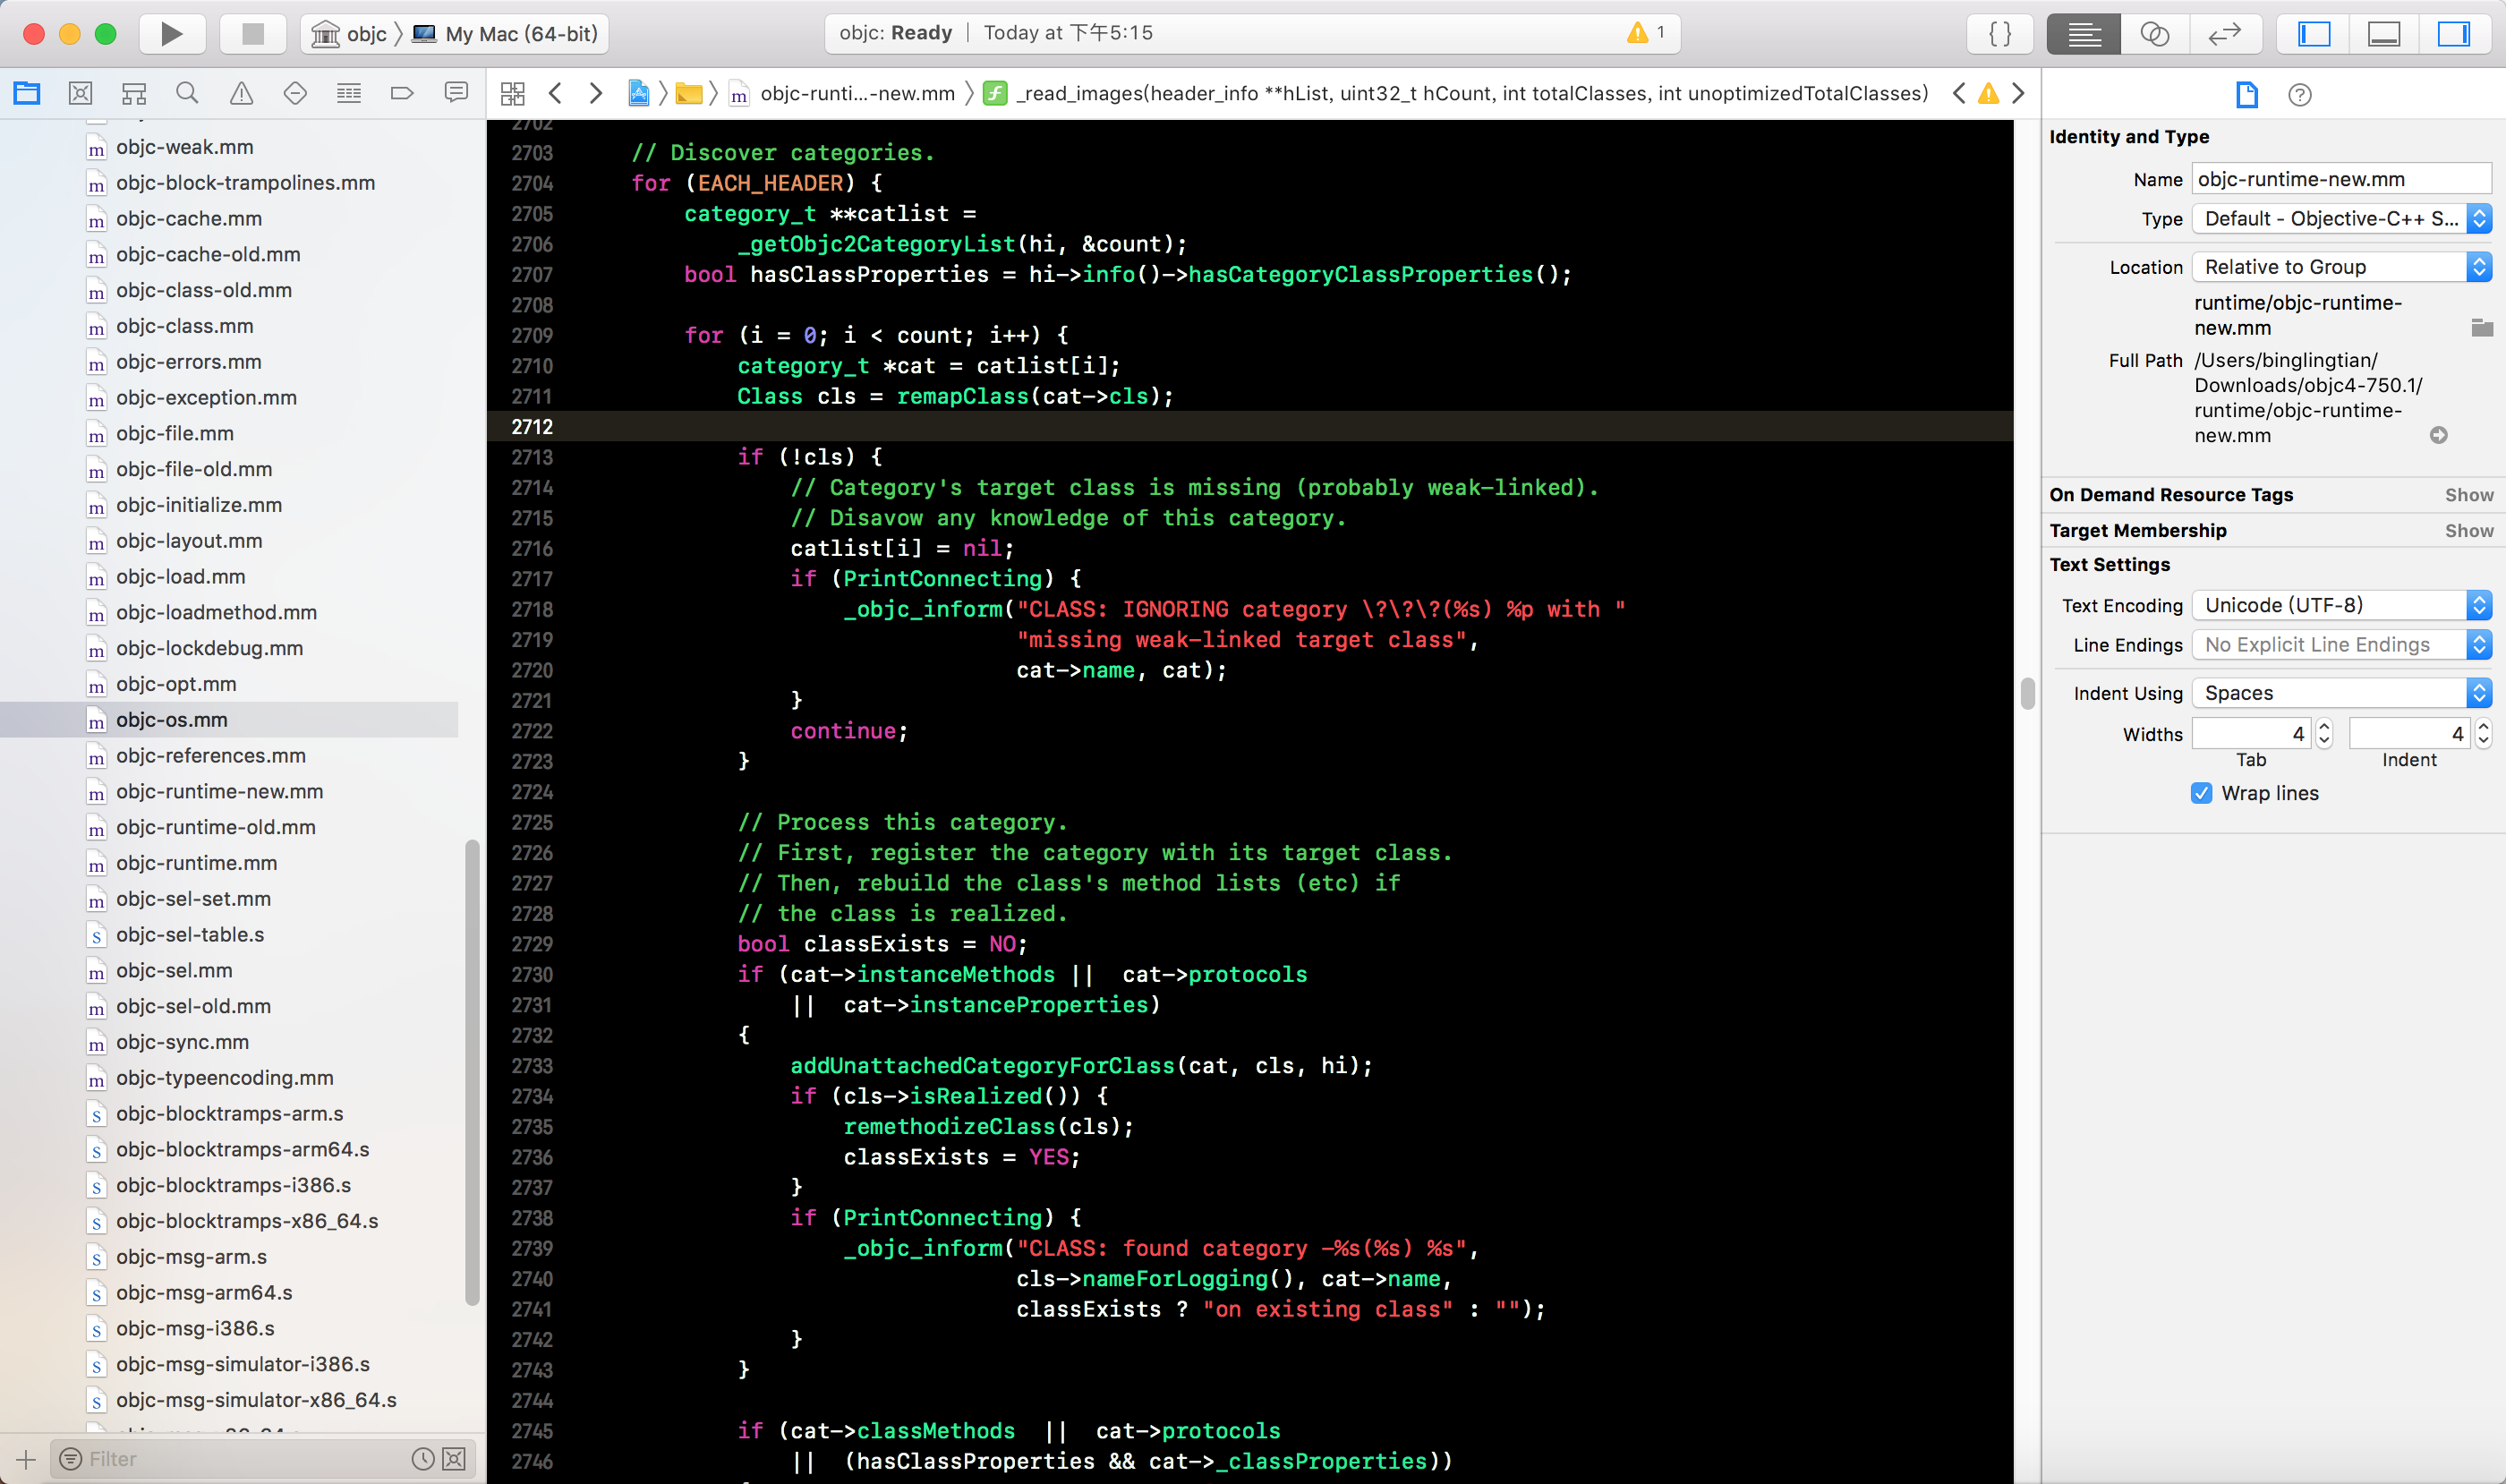Toggle the Wrap lines checkbox

[2201, 793]
